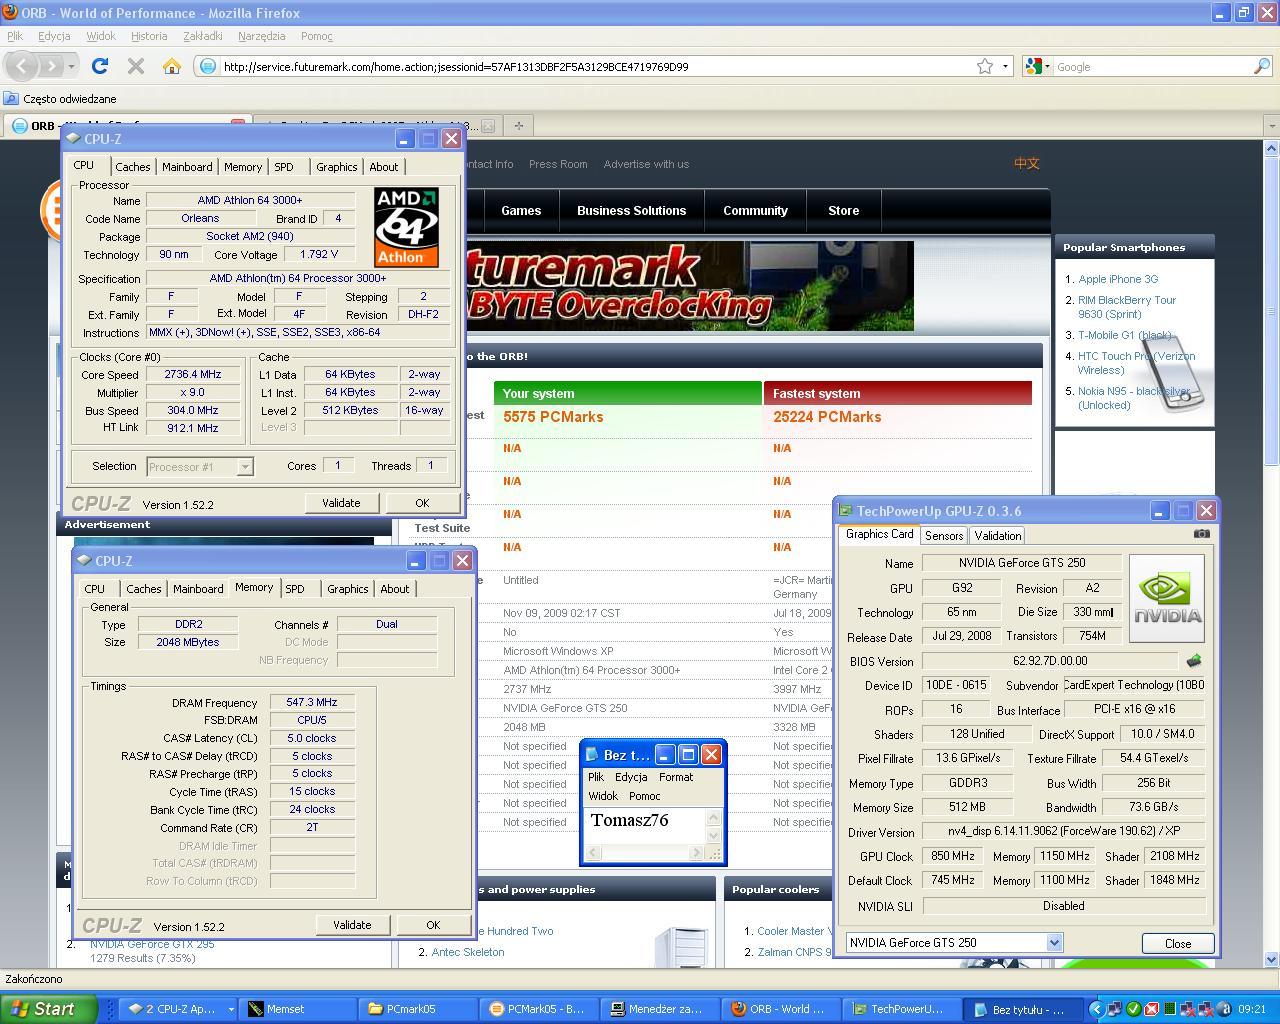Open the CPU-Z taskbar group
This screenshot has width=1280, height=1024.
tap(178, 1009)
